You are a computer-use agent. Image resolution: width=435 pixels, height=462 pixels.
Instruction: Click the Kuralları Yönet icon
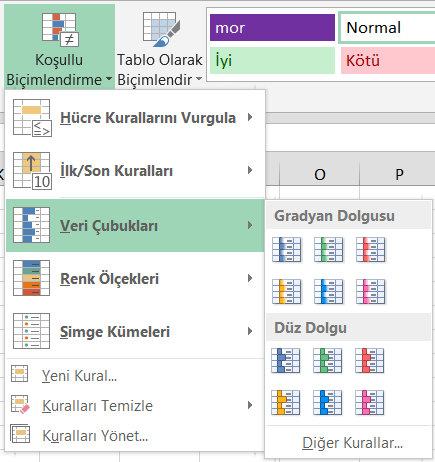pyautogui.click(x=20, y=434)
